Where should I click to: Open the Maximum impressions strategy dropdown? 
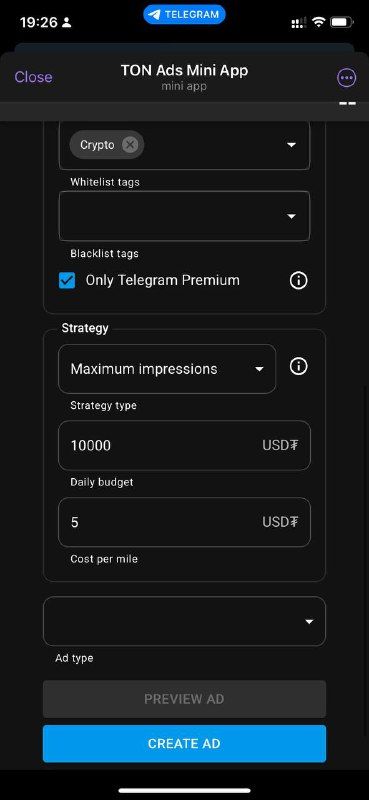(167, 369)
